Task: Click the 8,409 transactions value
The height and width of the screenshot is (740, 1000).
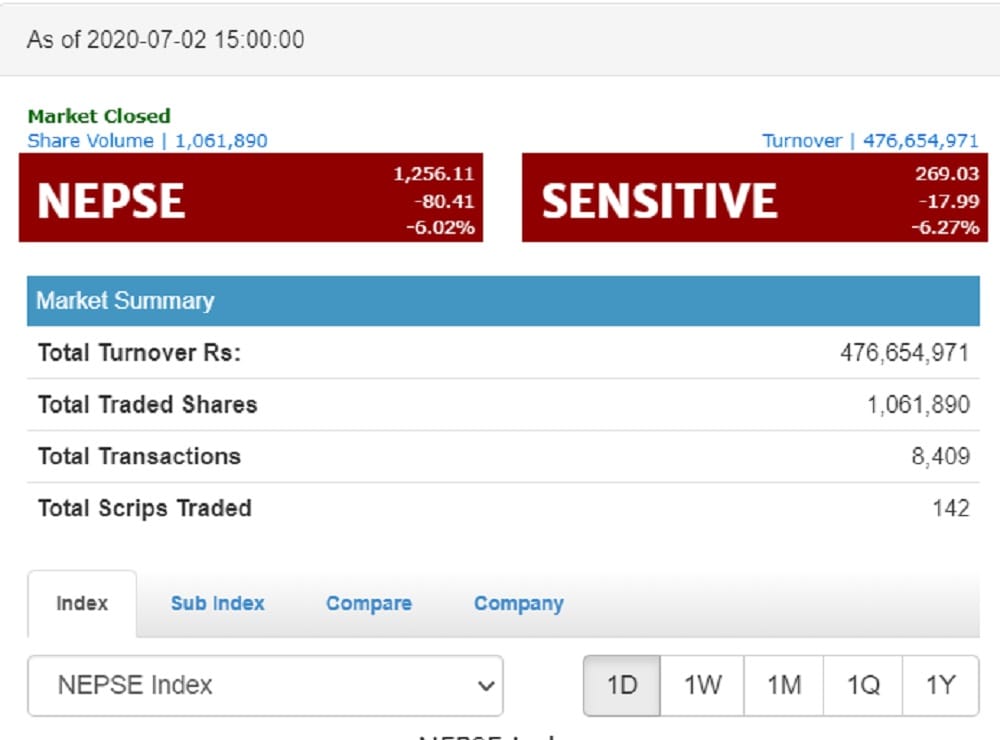Action: point(941,456)
